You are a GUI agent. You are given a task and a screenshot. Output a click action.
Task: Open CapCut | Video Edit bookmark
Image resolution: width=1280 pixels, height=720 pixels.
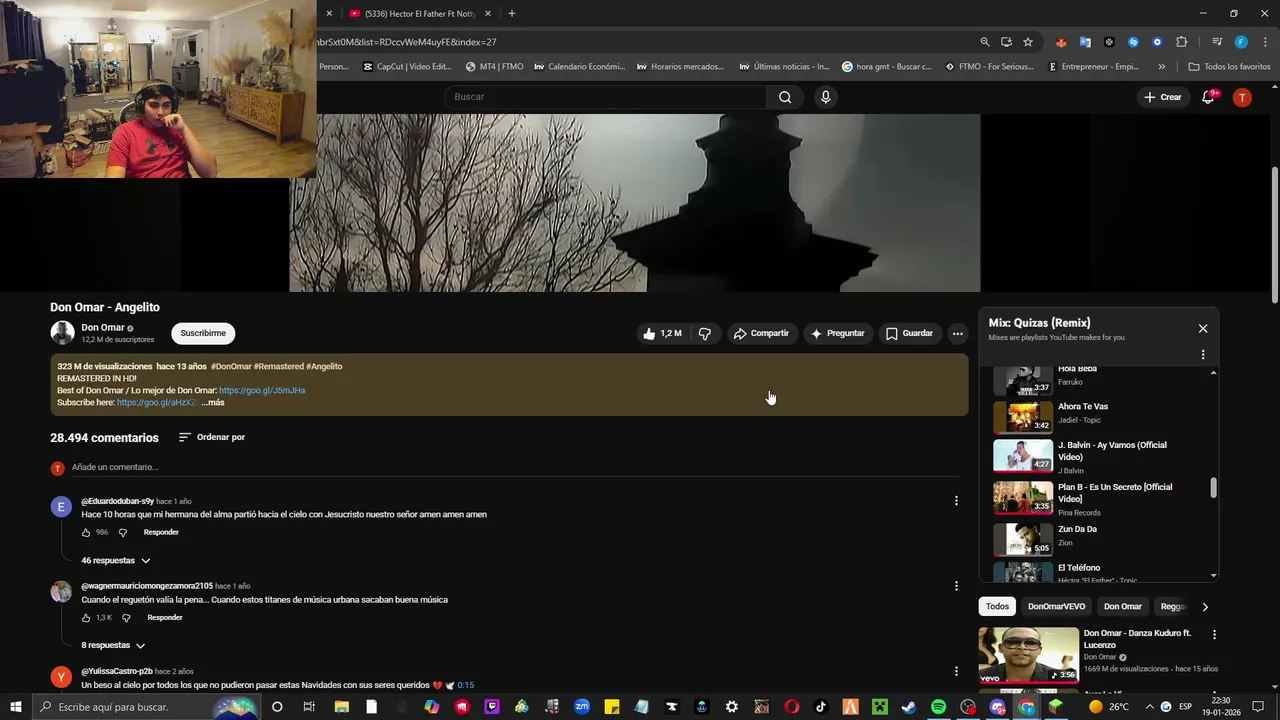pos(407,67)
